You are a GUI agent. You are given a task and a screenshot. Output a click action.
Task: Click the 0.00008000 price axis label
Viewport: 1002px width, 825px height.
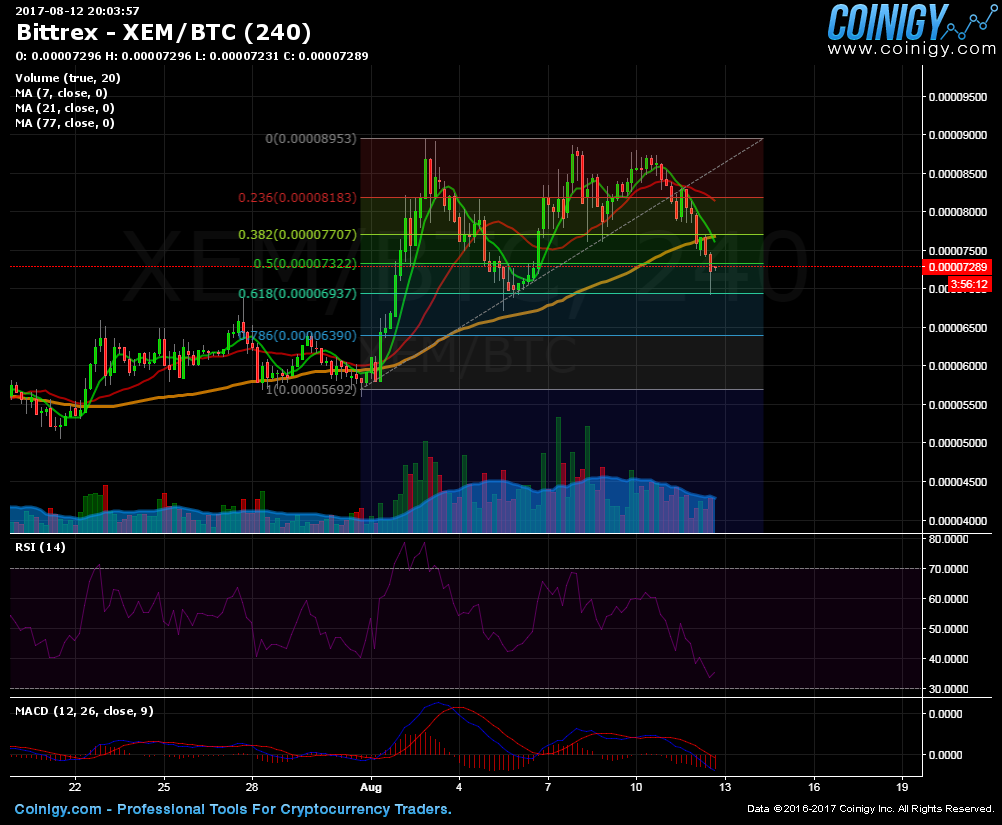point(958,212)
